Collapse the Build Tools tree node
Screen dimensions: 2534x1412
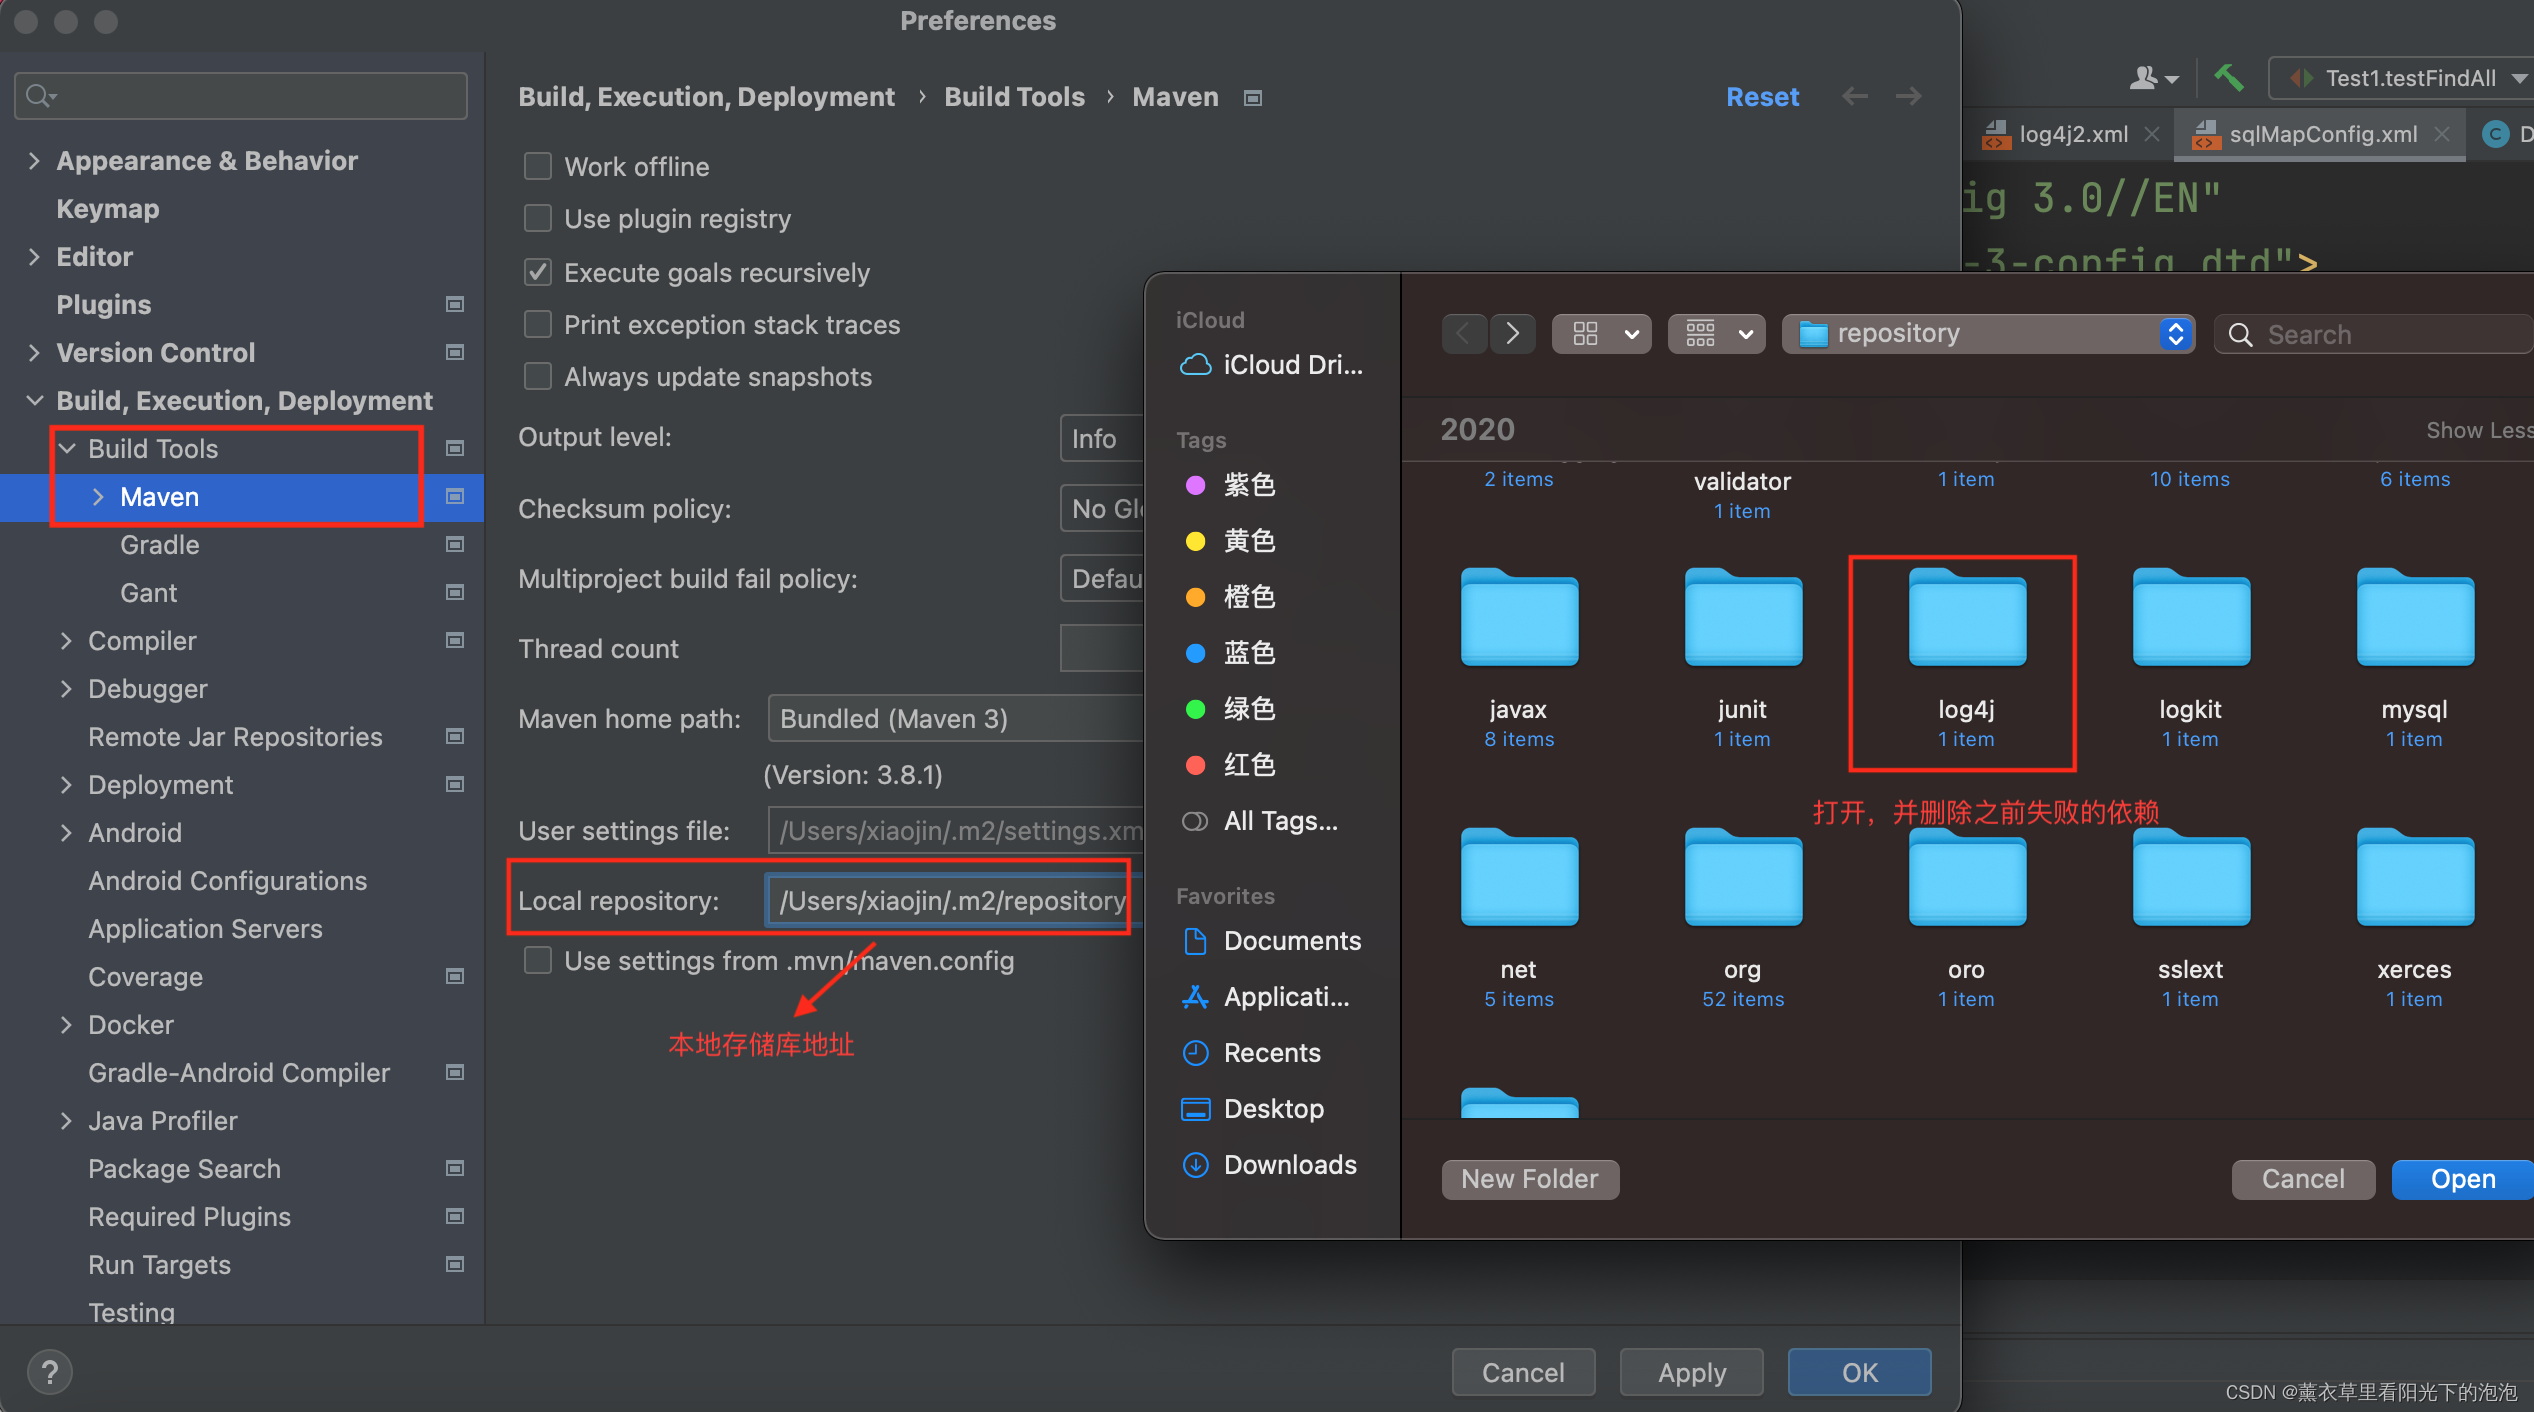coord(67,448)
